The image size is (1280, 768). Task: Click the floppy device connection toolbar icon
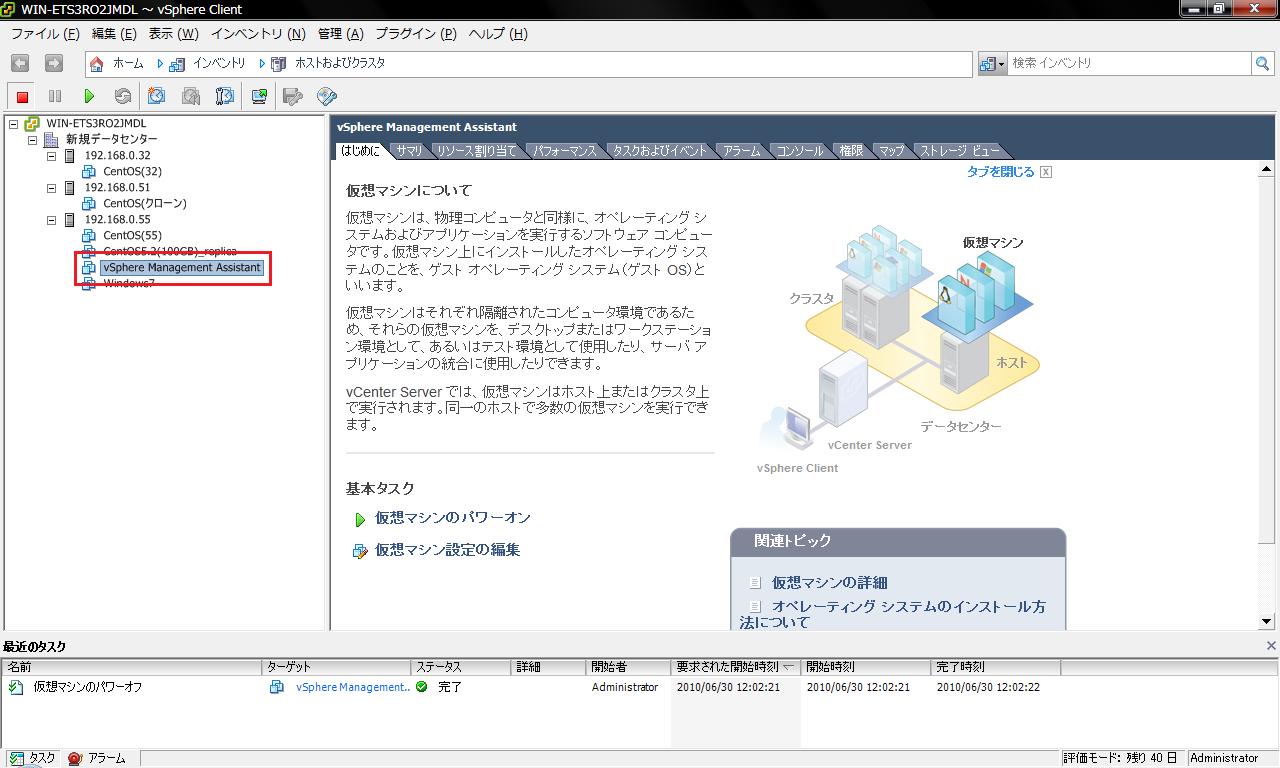[293, 96]
